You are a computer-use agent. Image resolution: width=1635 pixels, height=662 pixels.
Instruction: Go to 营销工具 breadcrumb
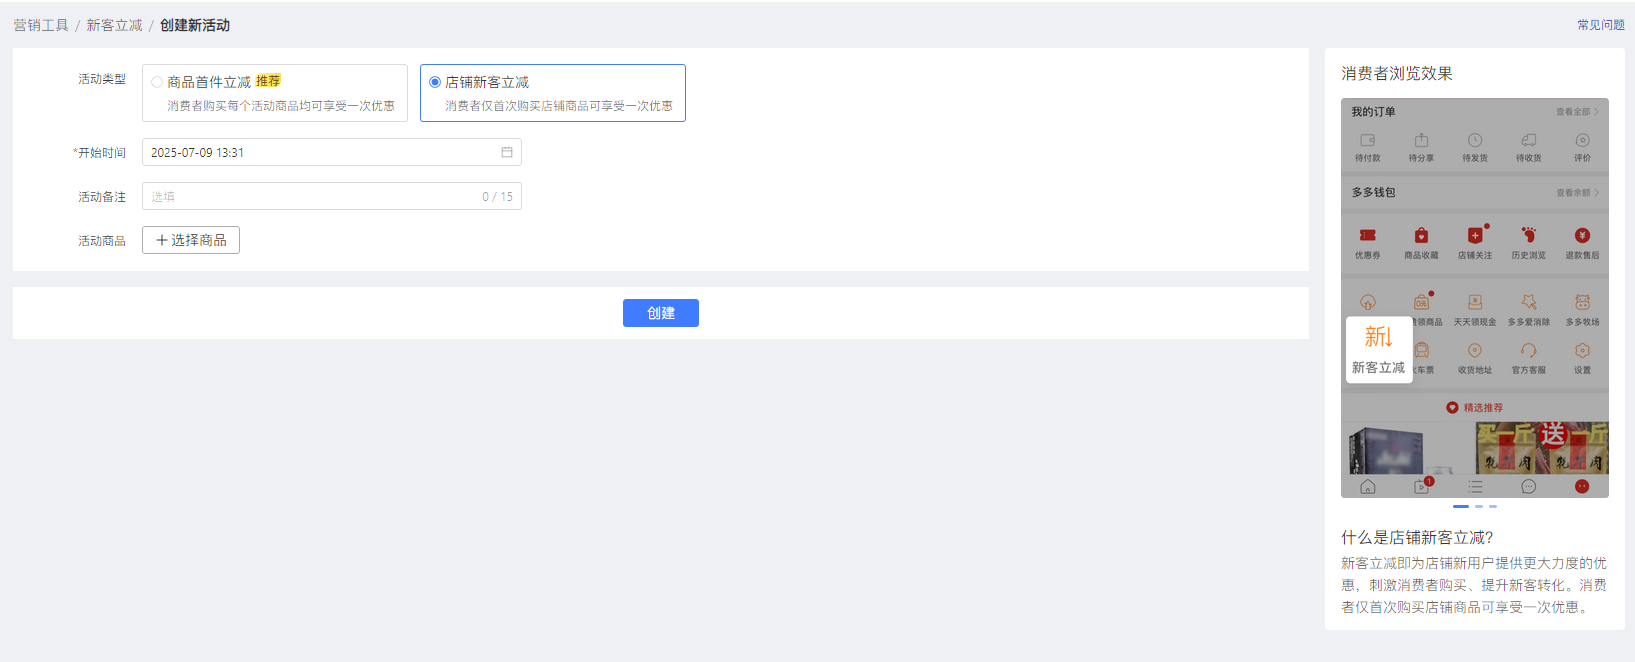(41, 25)
